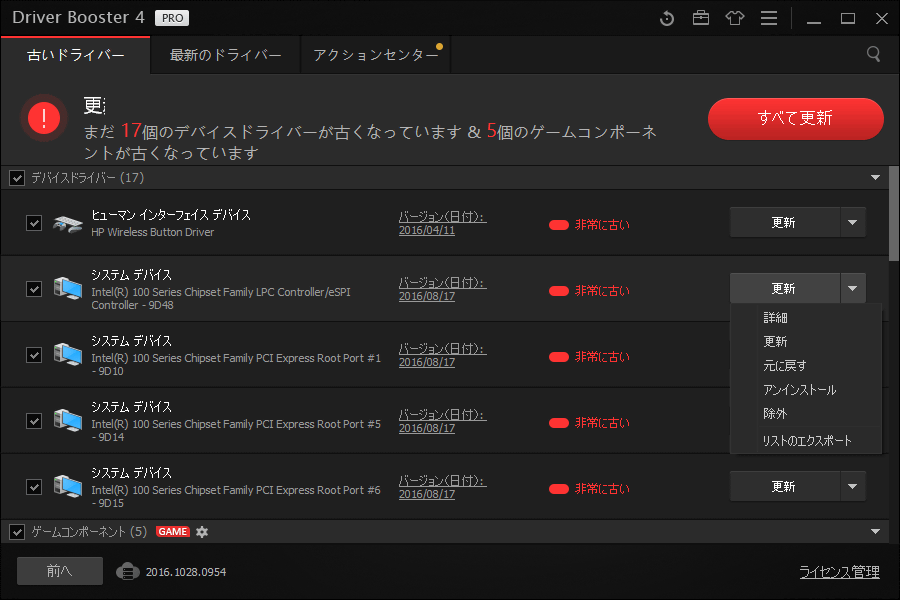Image resolution: width=900 pixels, height=600 pixels.
Task: Click the 非常に古い status on Root Port #5 row
Action: [589, 423]
